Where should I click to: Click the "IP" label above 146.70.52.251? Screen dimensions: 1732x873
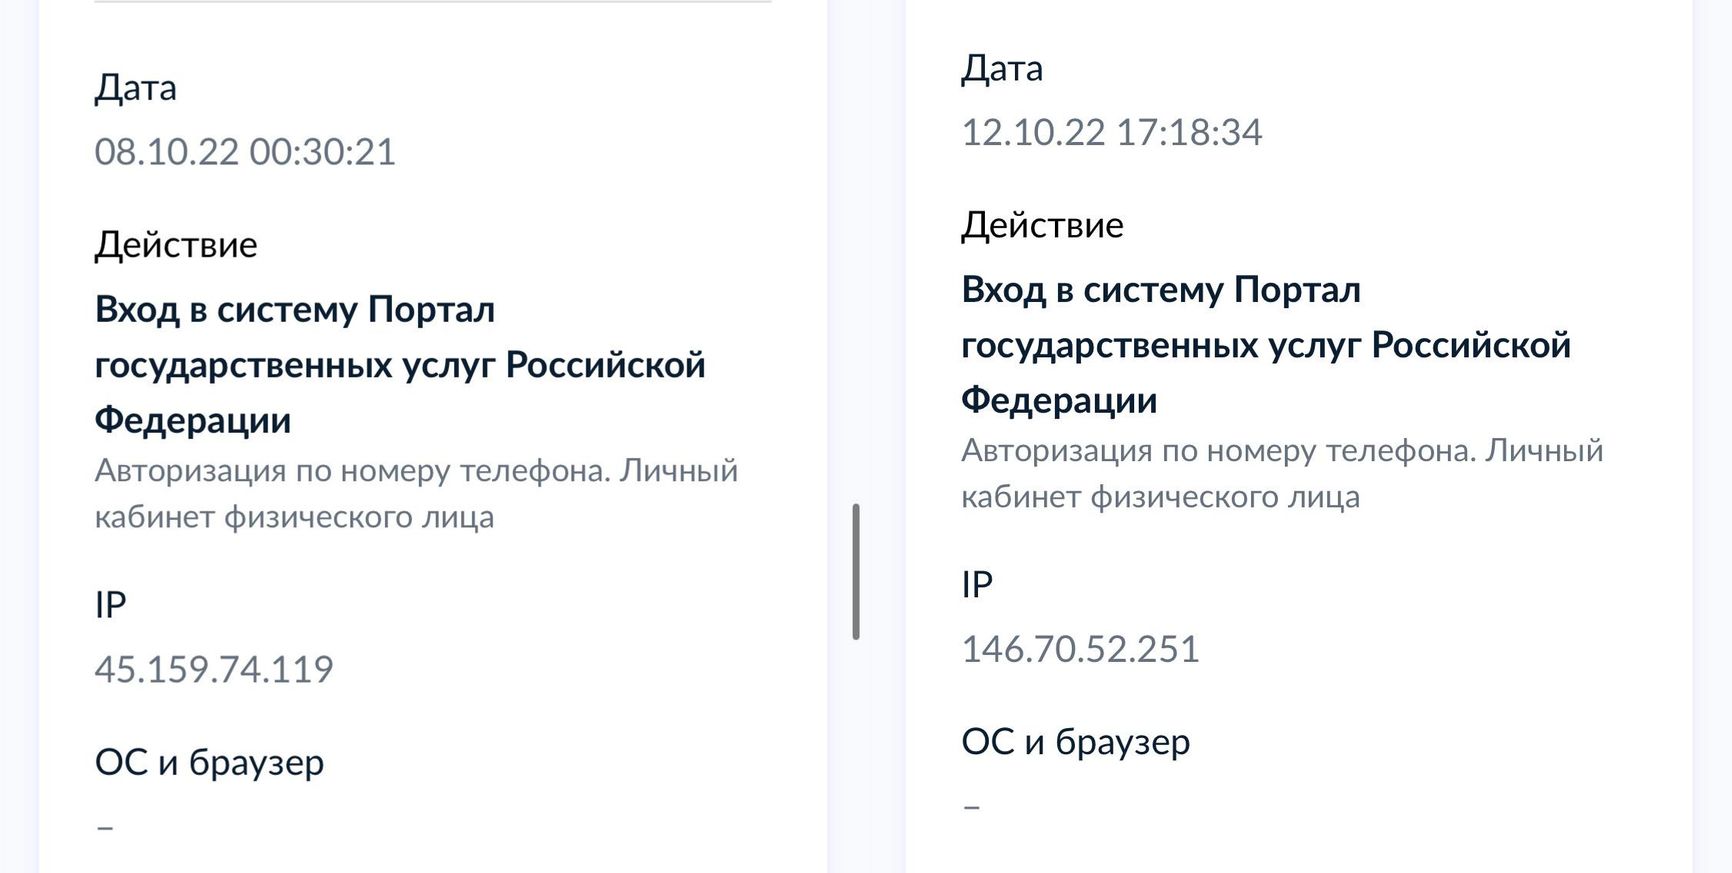[977, 585]
